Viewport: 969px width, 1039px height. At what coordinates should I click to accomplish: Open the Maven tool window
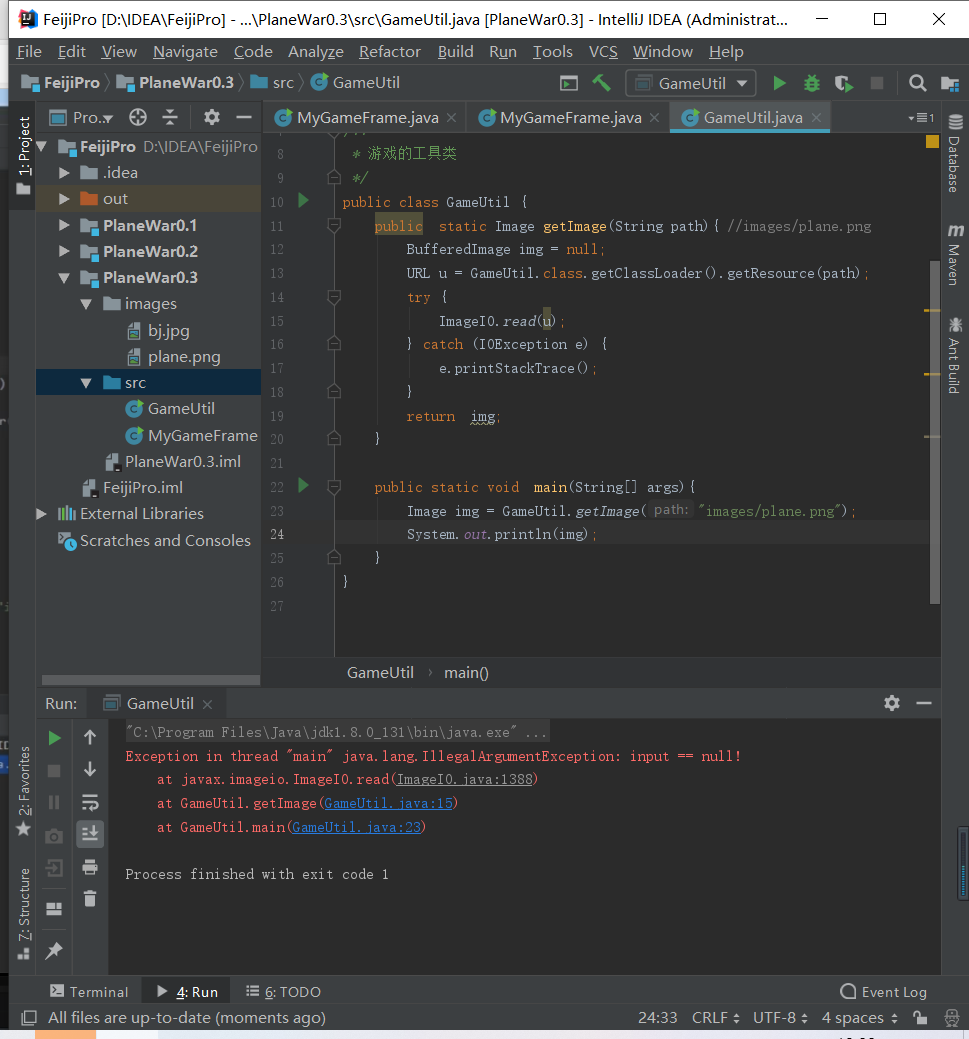954,255
